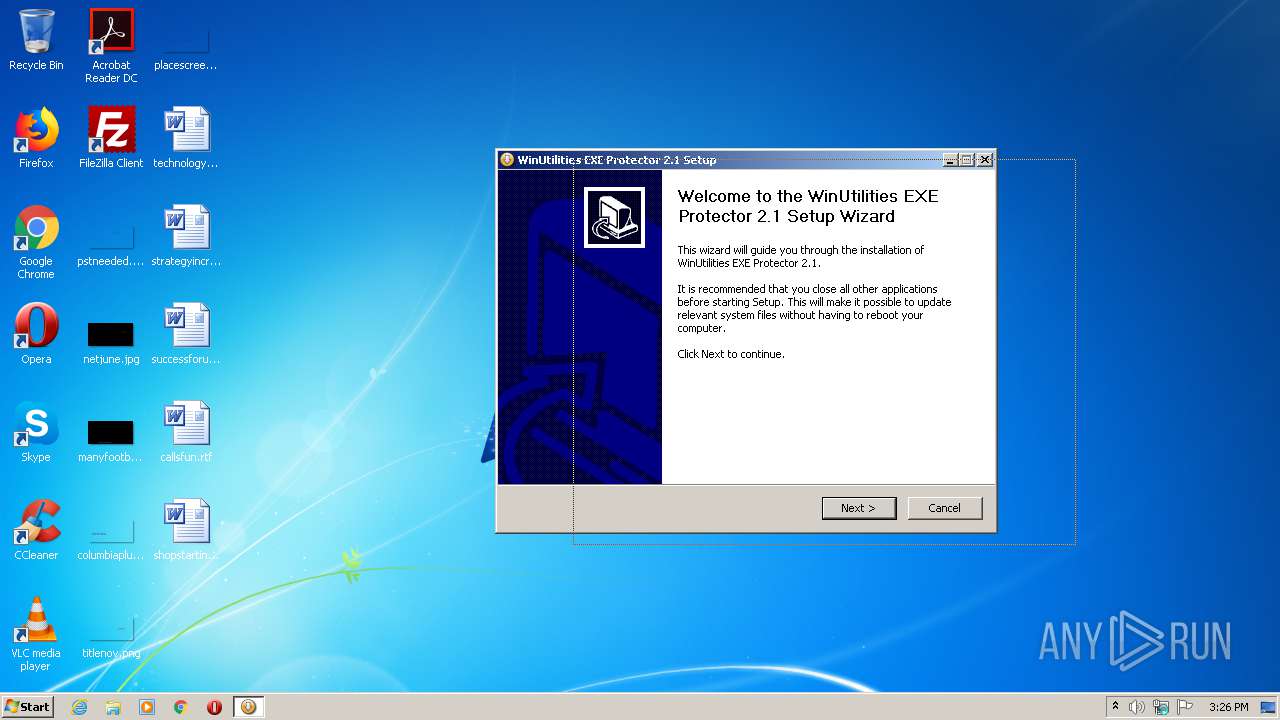Open Acrobat Reader DC shortcut
1280x720 pixels.
111,46
